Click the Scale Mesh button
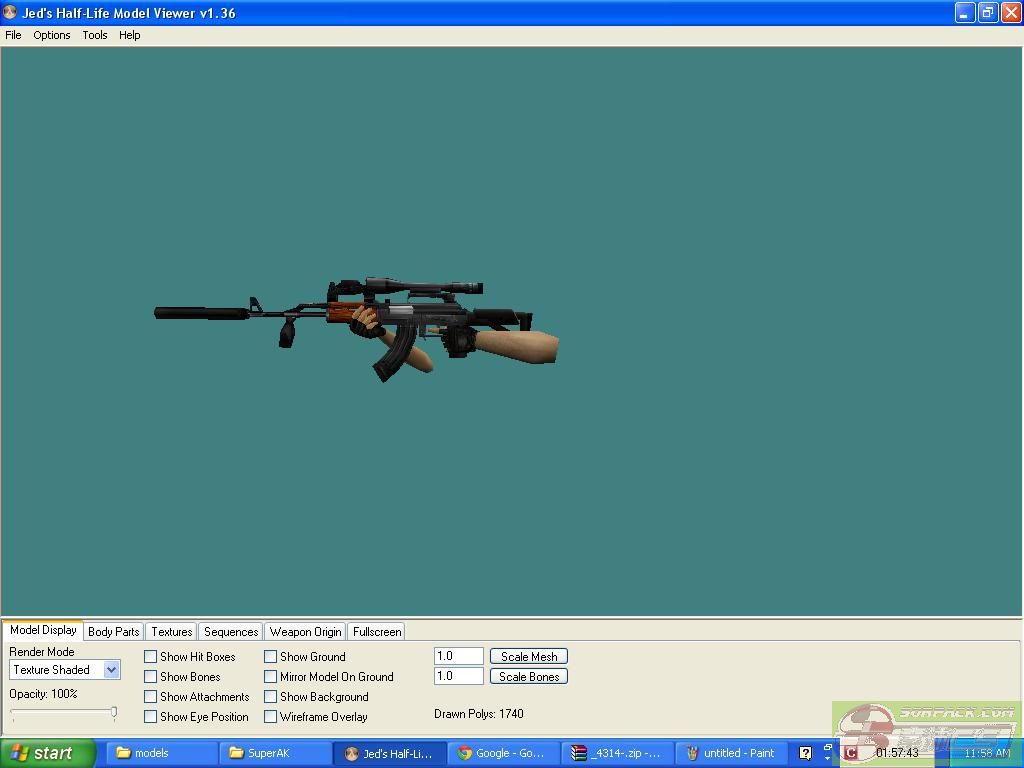This screenshot has width=1024, height=768. pos(529,656)
